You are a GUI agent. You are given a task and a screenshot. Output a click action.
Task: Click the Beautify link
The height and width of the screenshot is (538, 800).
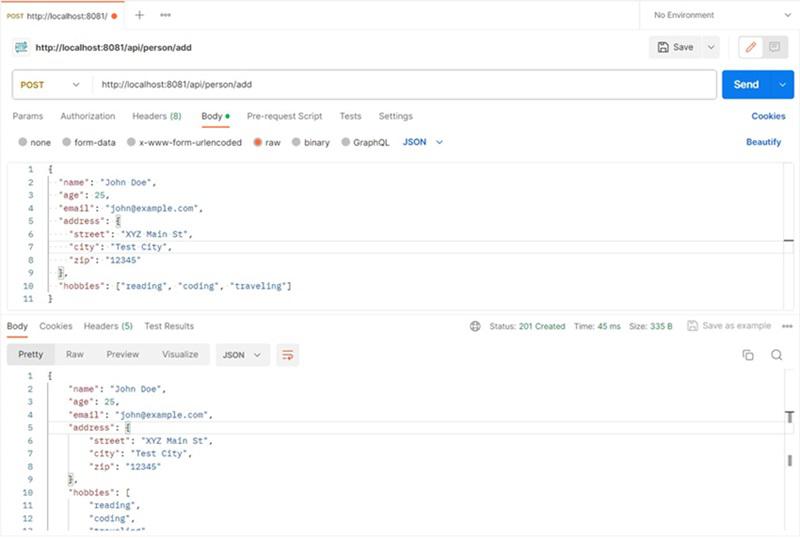tap(763, 142)
